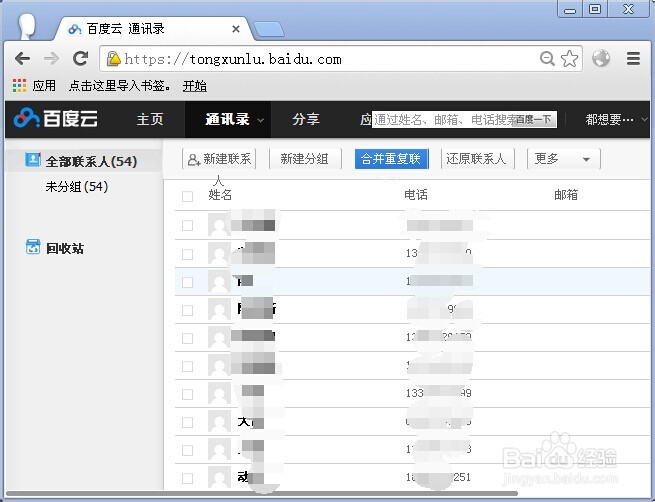655x502 pixels.
Task: Check the fourth contact row checkbox
Action: coord(187,310)
